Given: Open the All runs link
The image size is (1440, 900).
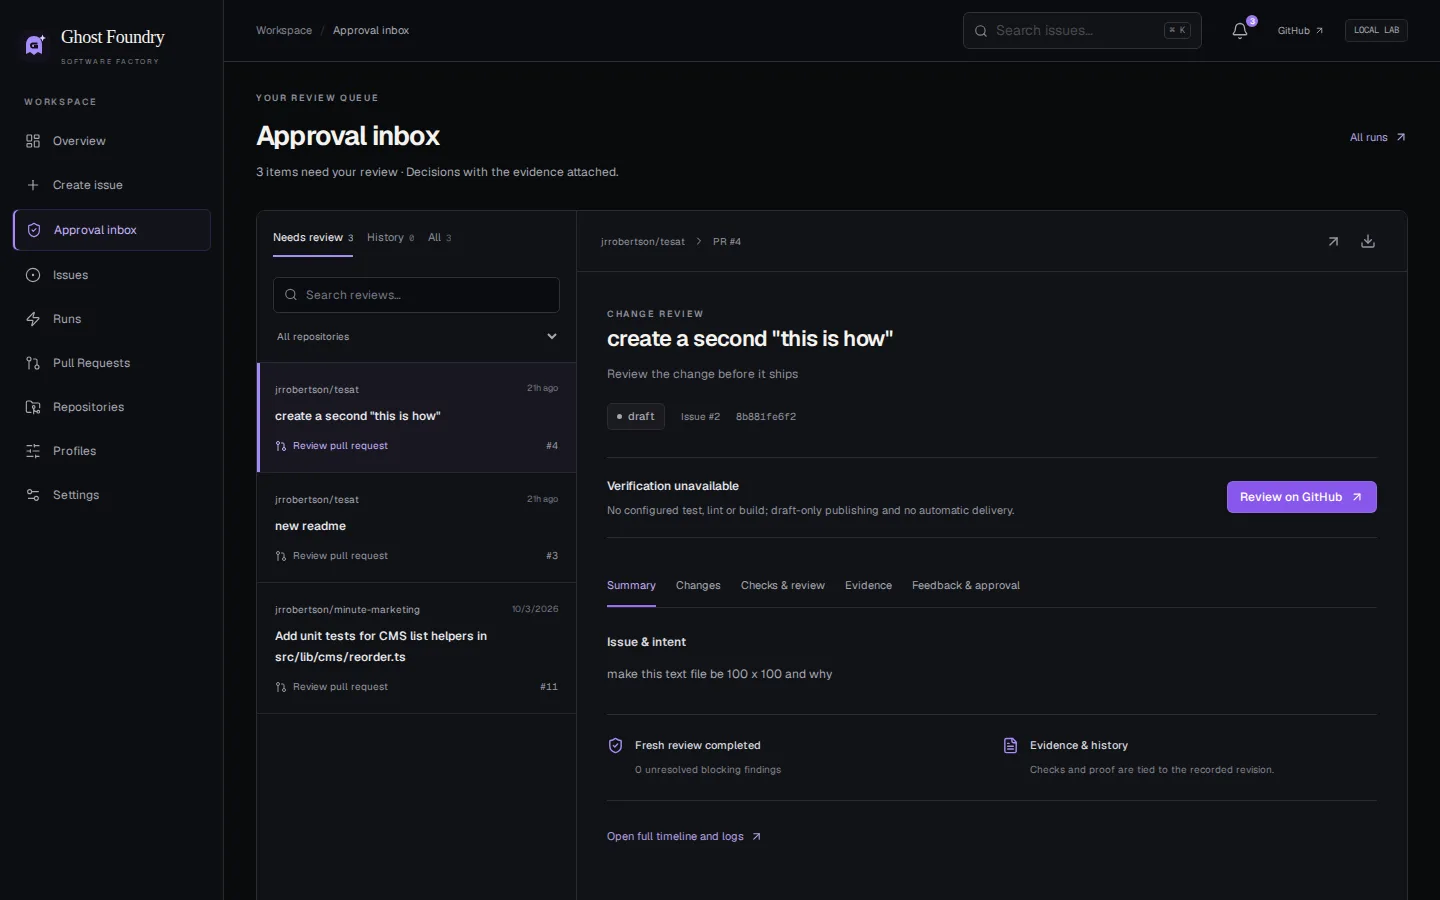Looking at the screenshot, I should [1377, 138].
